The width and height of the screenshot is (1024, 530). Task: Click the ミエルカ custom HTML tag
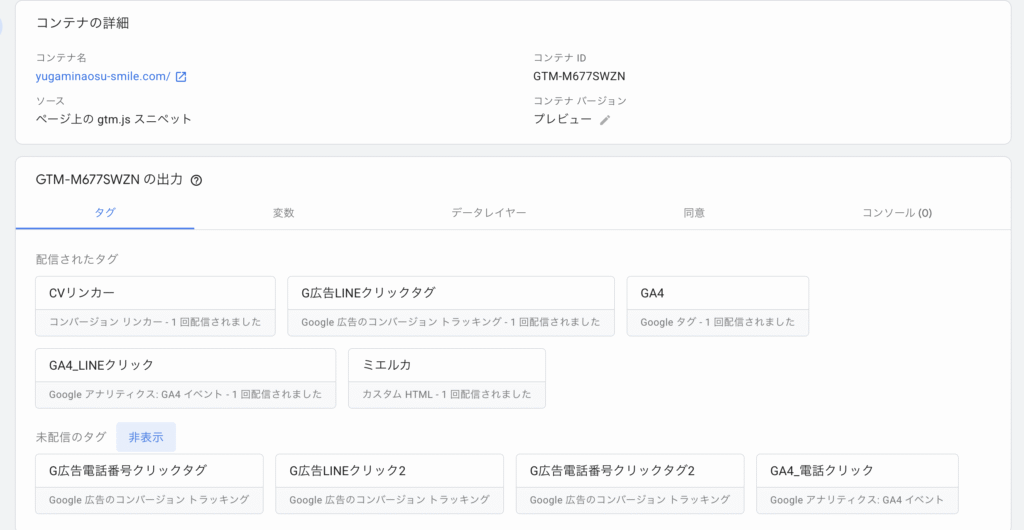[x=446, y=377]
